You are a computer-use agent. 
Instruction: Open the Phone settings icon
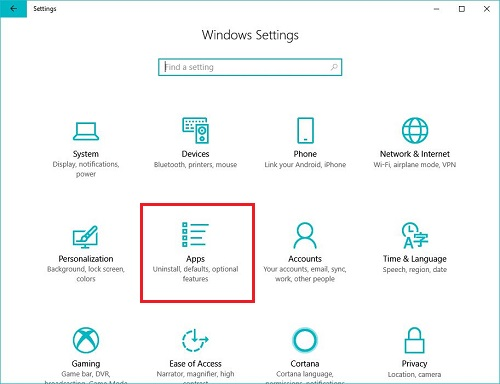click(305, 130)
